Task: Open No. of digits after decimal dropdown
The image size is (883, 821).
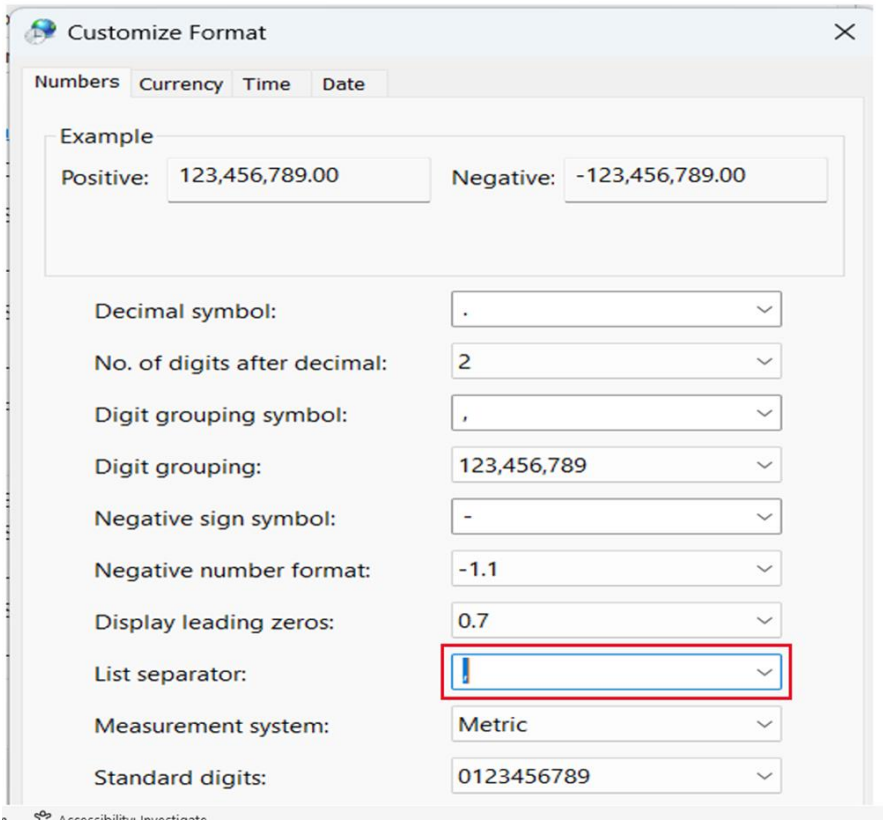Action: 765,362
